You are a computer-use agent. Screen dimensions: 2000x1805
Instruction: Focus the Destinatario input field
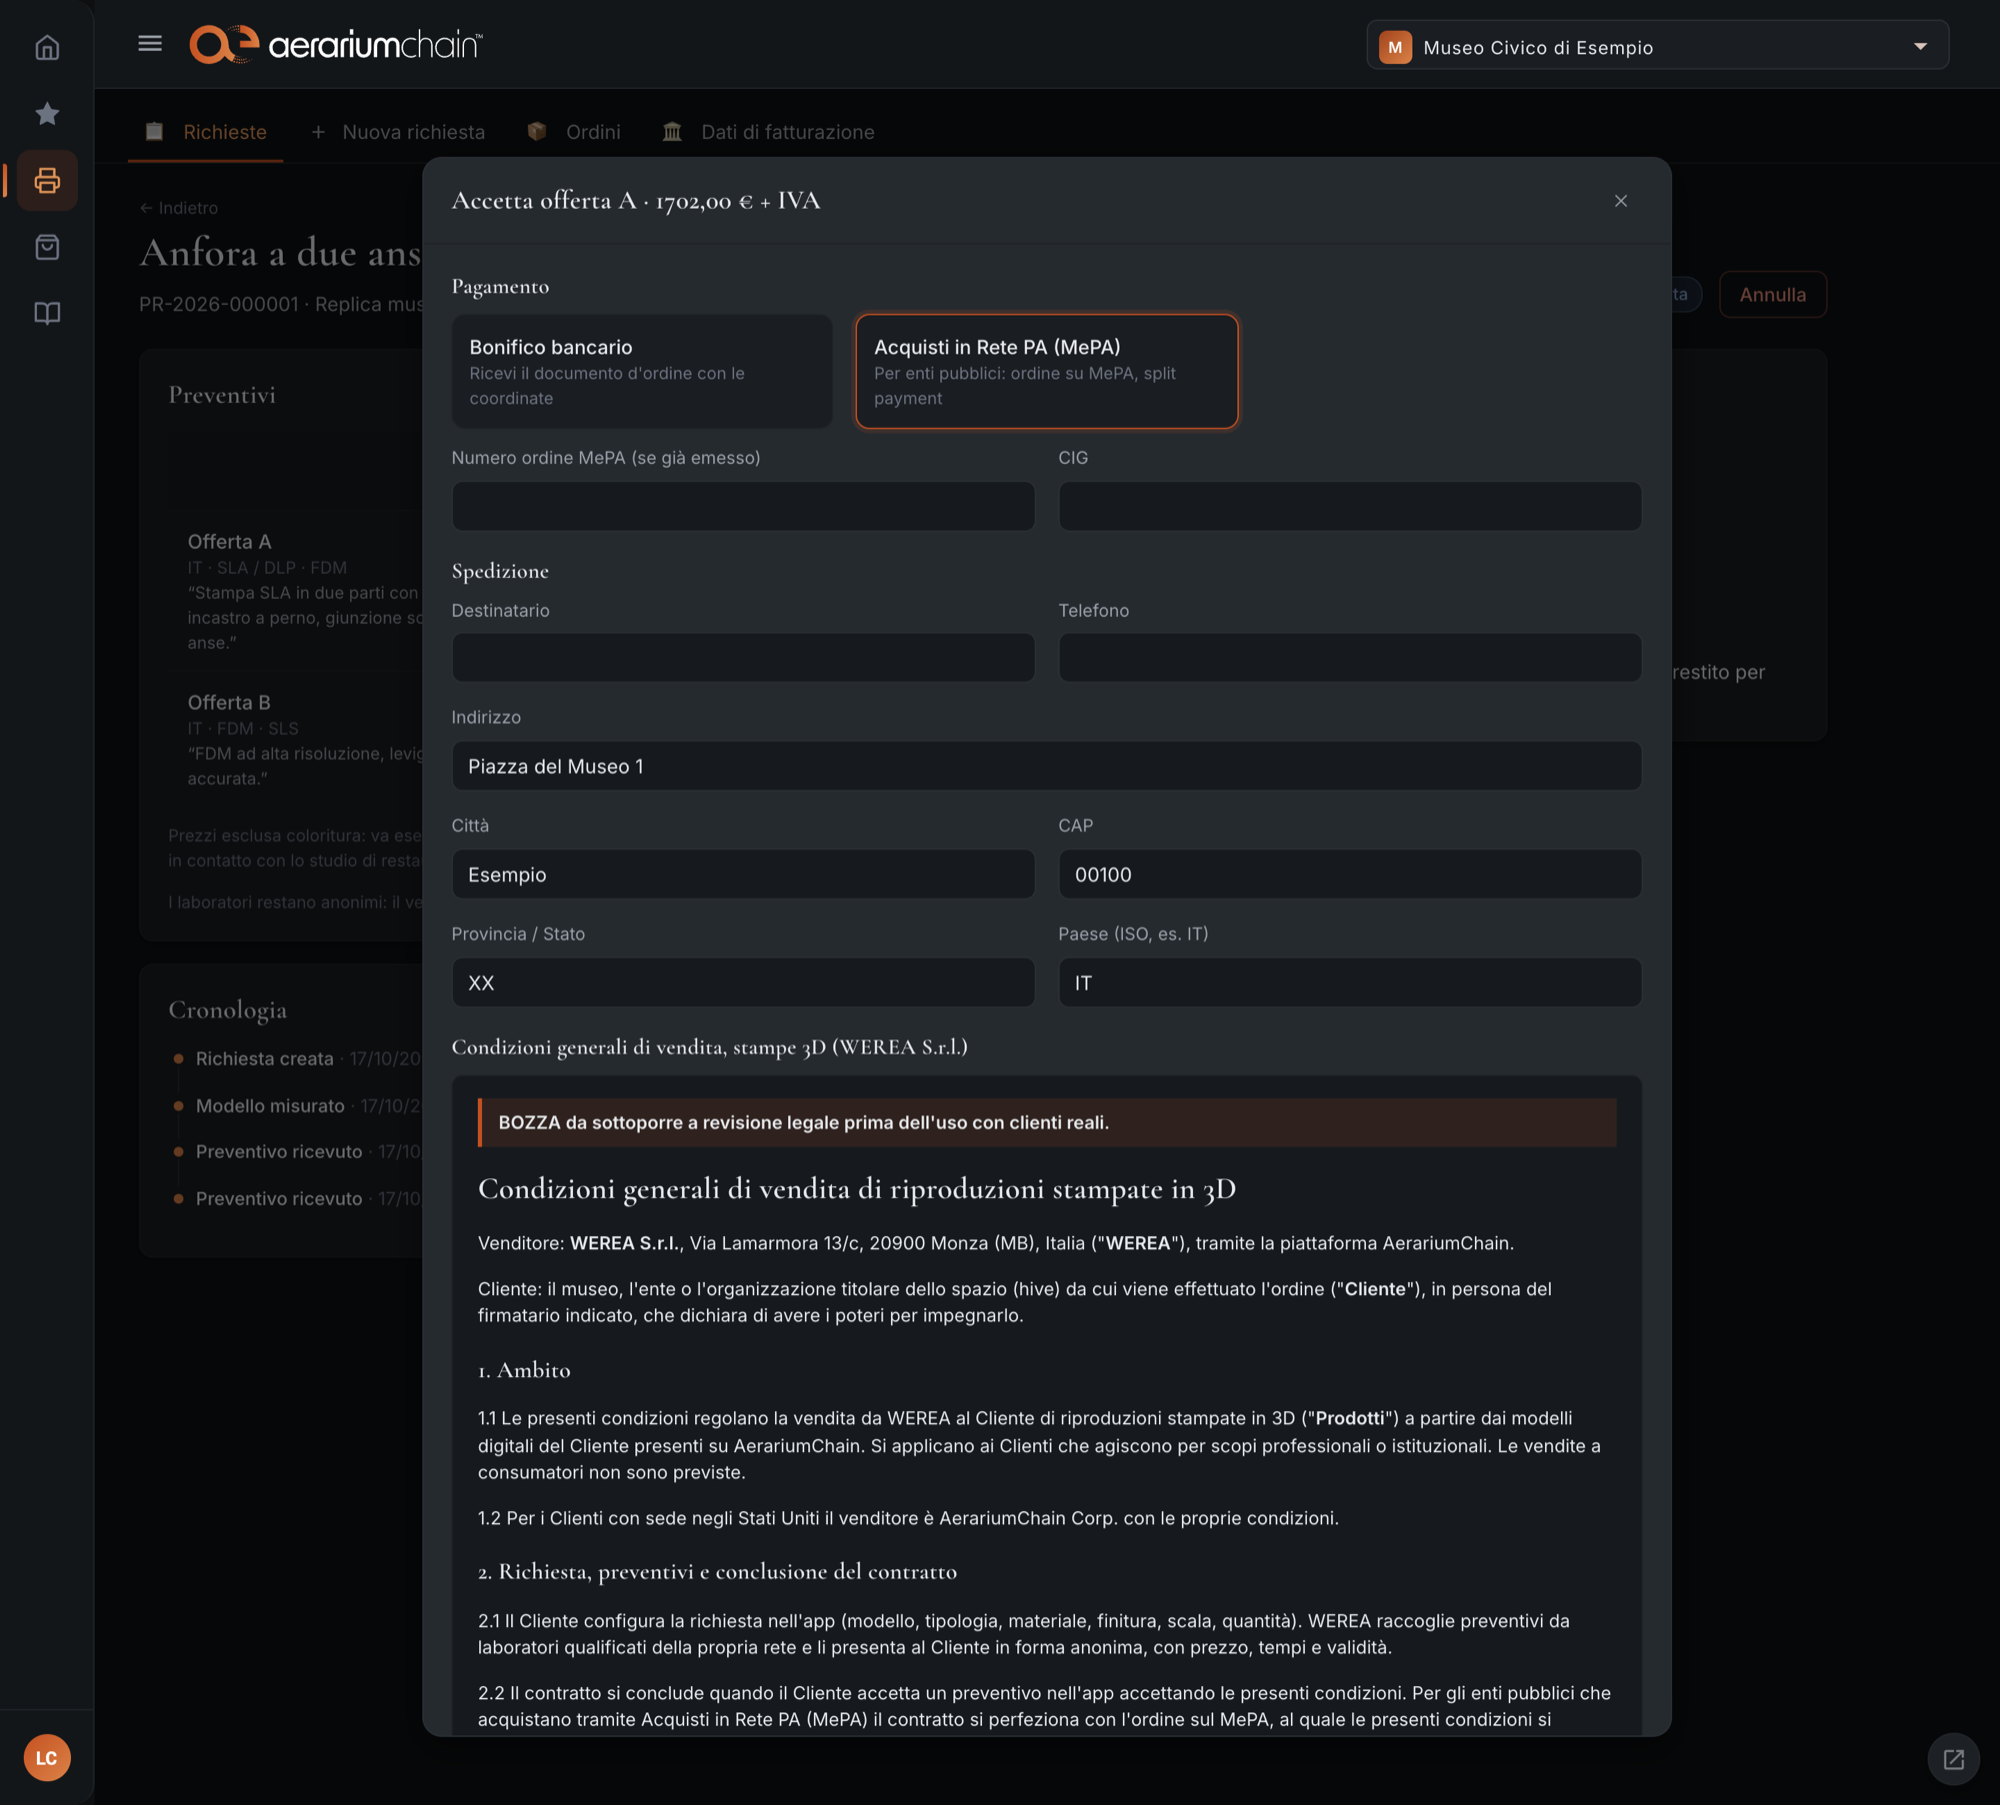[743, 658]
